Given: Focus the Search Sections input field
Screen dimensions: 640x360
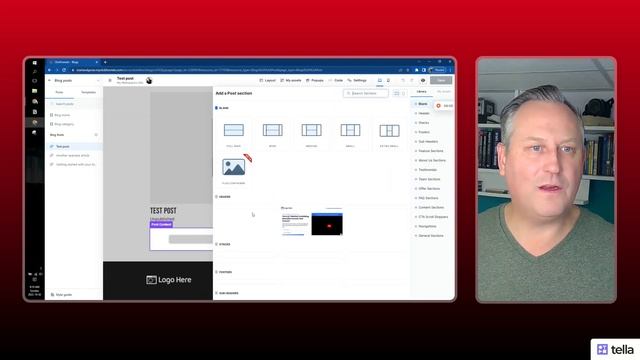Looking at the screenshot, I should 366,93.
